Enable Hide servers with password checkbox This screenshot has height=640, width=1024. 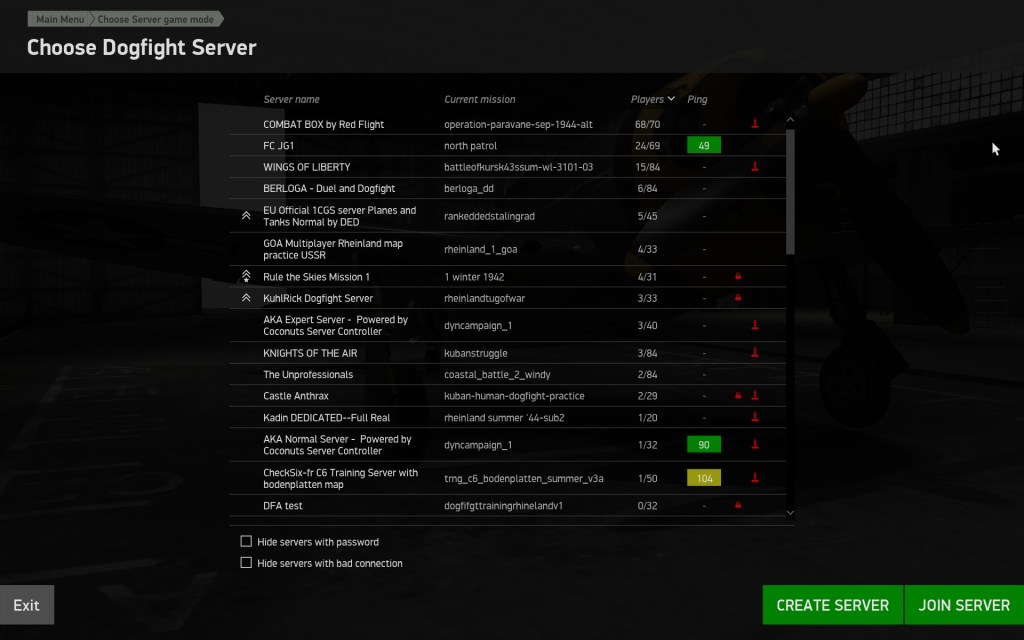246,542
